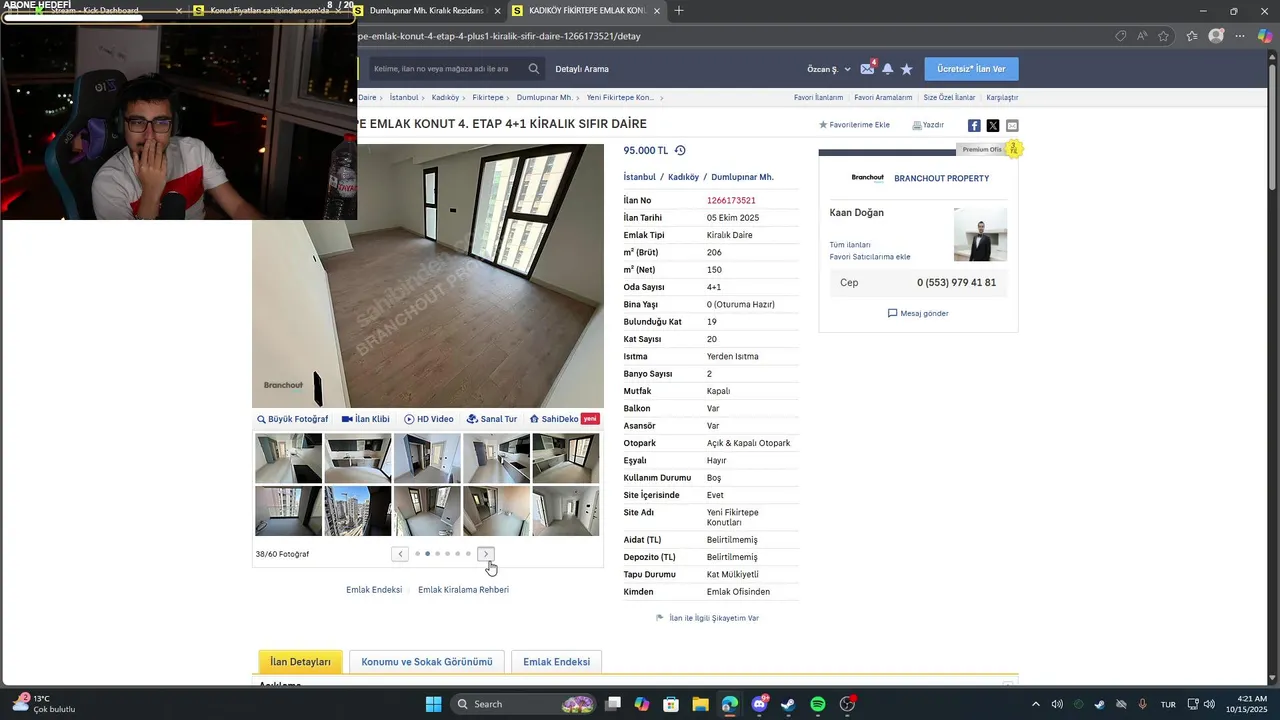The width and height of the screenshot is (1280, 720).
Task: Click Favori Satıcılarıma ekle link
Action: click(870, 257)
